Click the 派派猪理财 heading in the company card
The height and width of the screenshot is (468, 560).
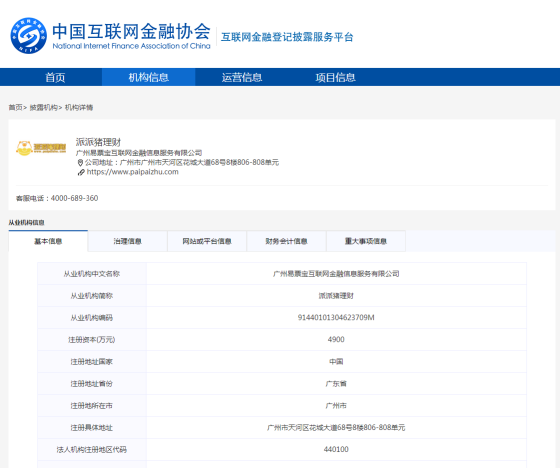[x=99, y=142]
